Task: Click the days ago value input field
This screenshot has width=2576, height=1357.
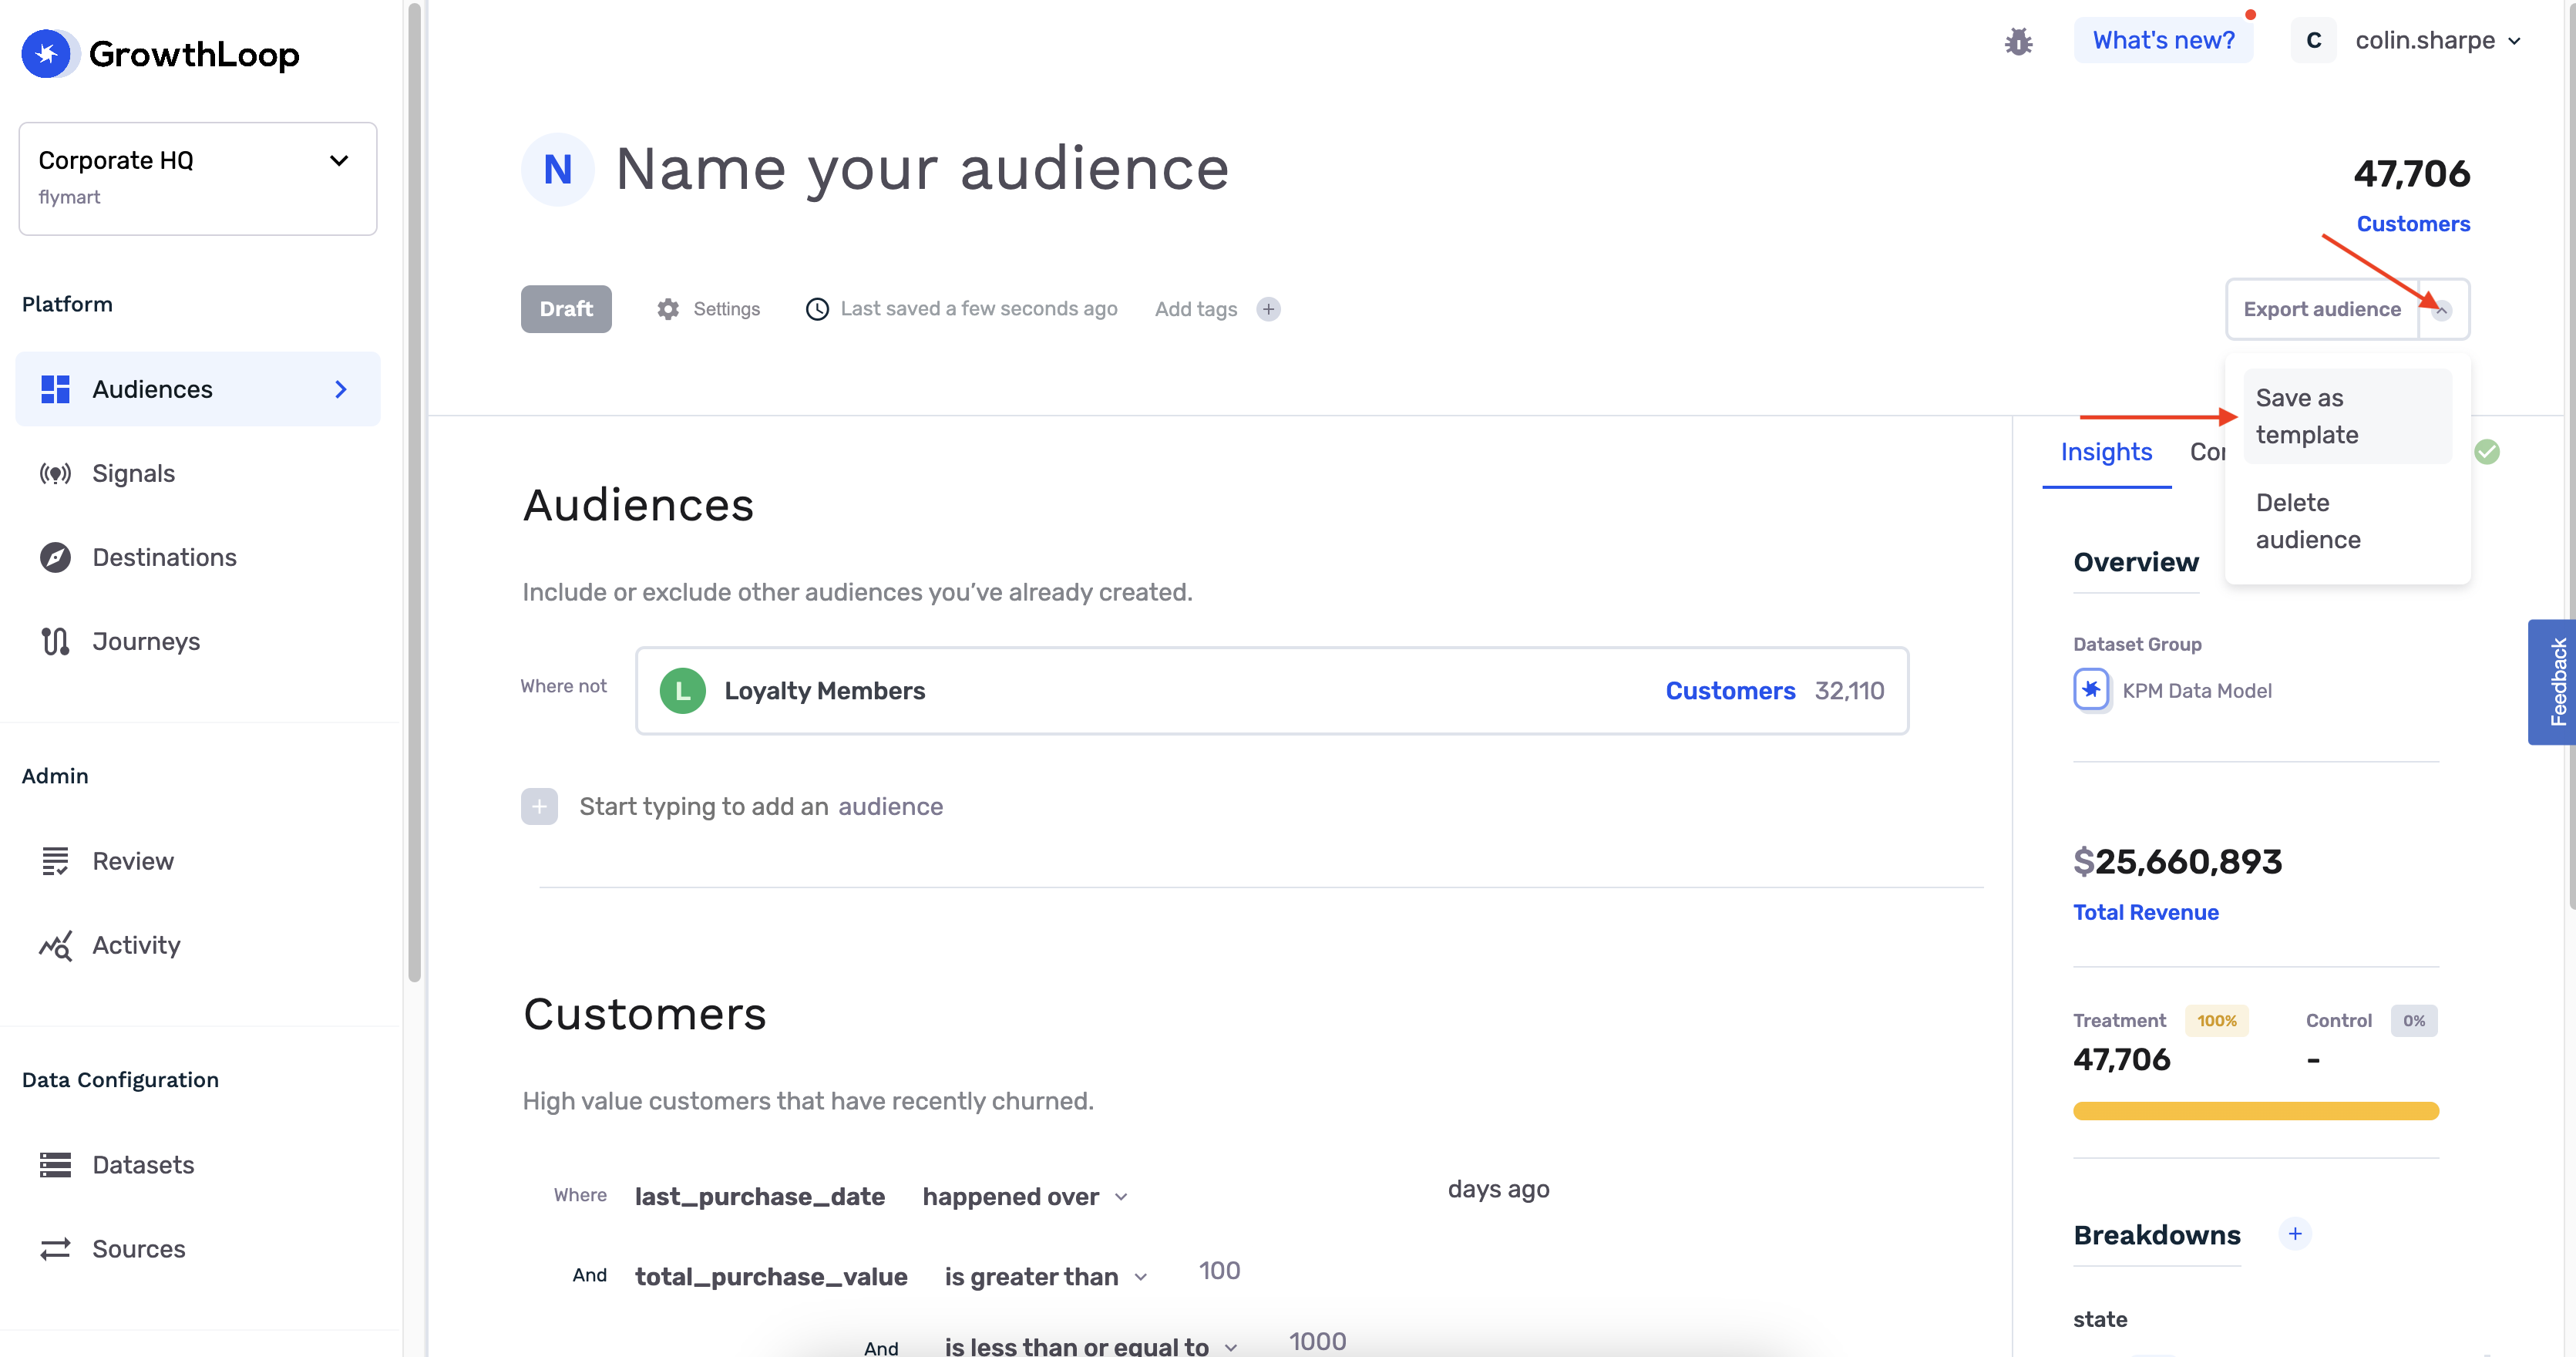Action: pos(1289,1190)
